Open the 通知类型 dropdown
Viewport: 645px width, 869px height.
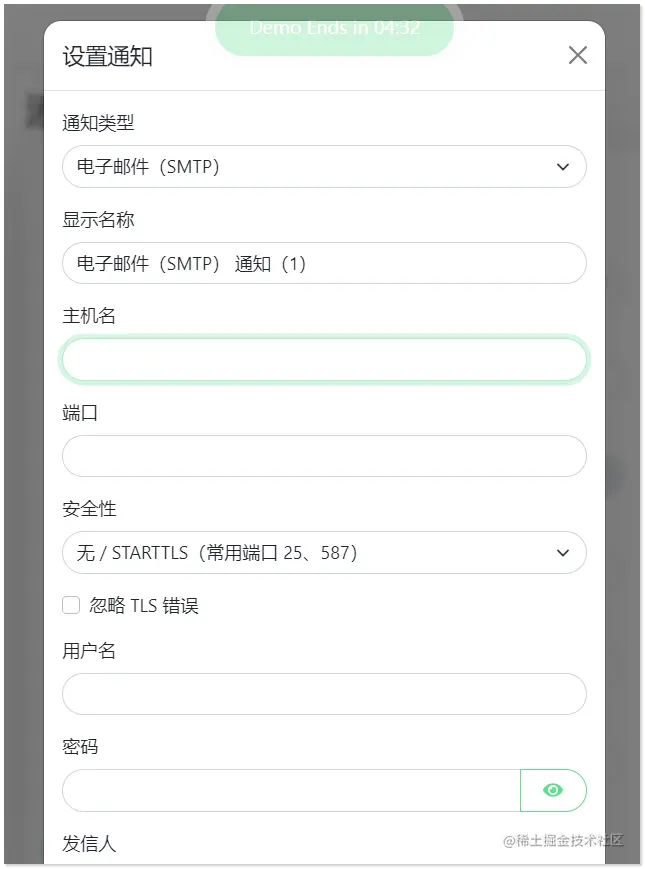[x=323, y=166]
